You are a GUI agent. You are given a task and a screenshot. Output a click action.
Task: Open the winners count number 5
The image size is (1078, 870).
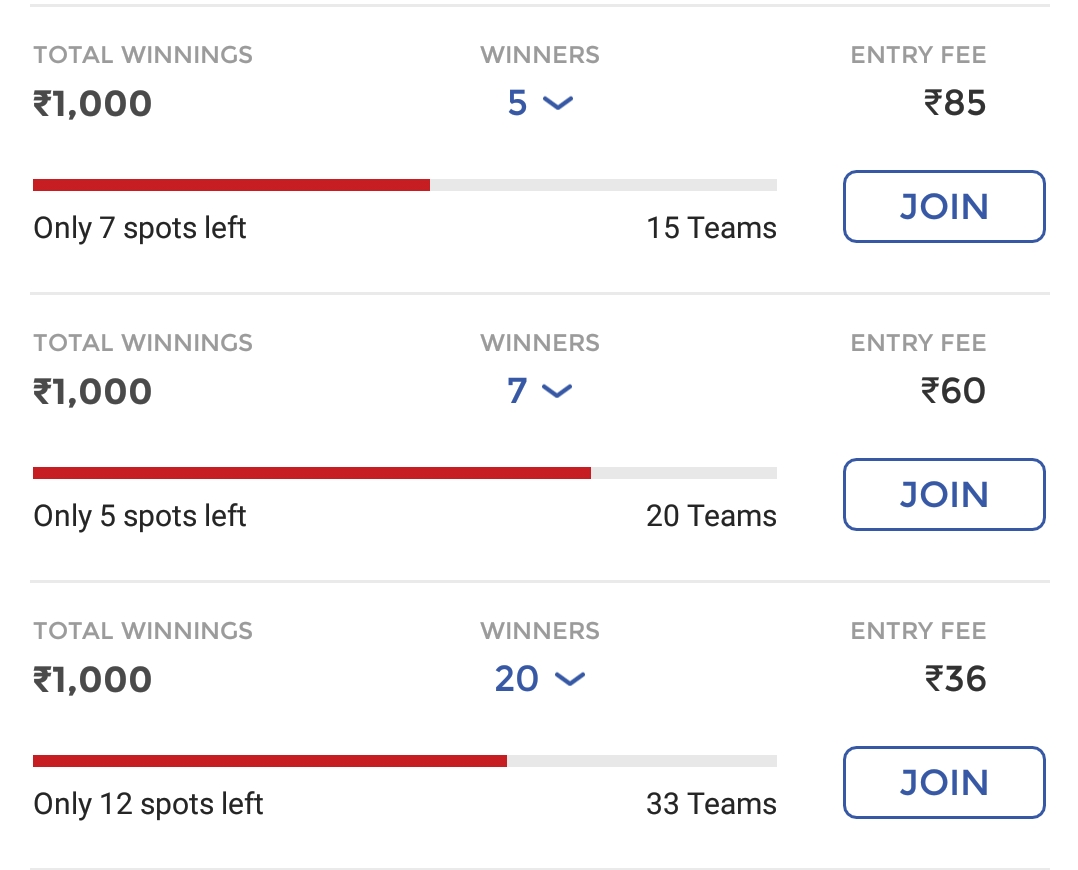point(517,103)
